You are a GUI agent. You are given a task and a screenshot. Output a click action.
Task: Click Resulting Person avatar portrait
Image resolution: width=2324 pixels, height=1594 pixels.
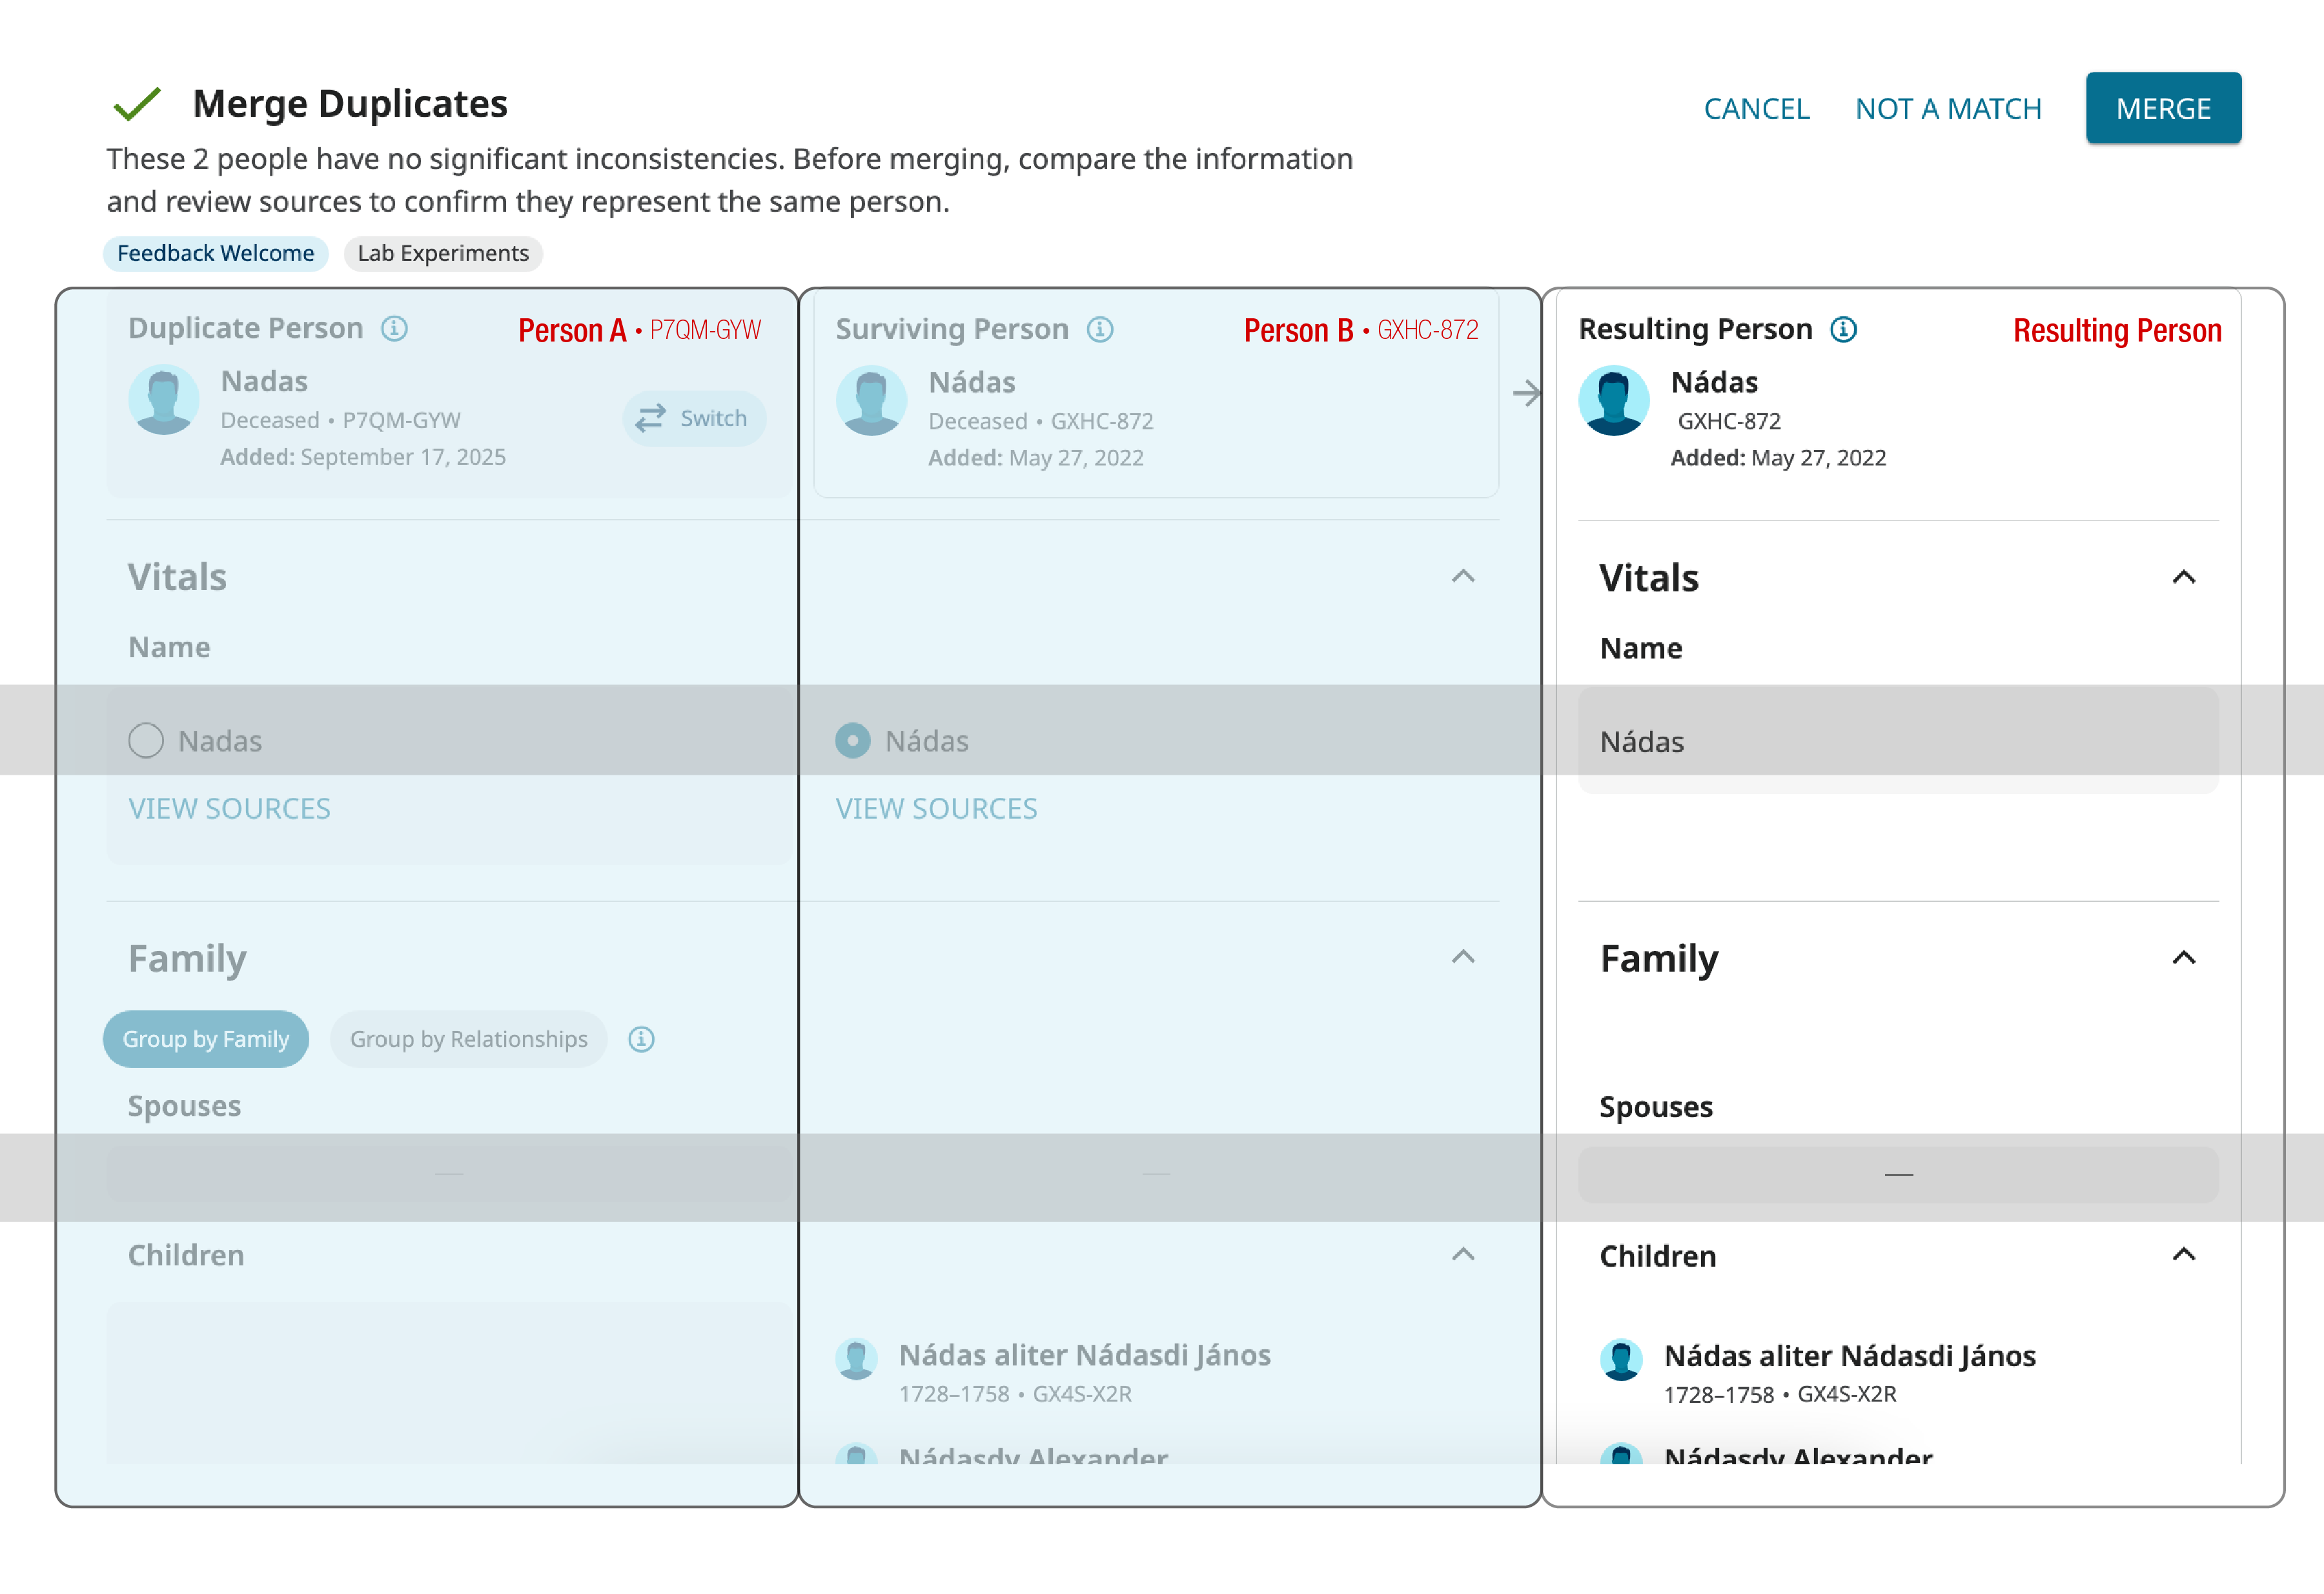(x=1613, y=401)
